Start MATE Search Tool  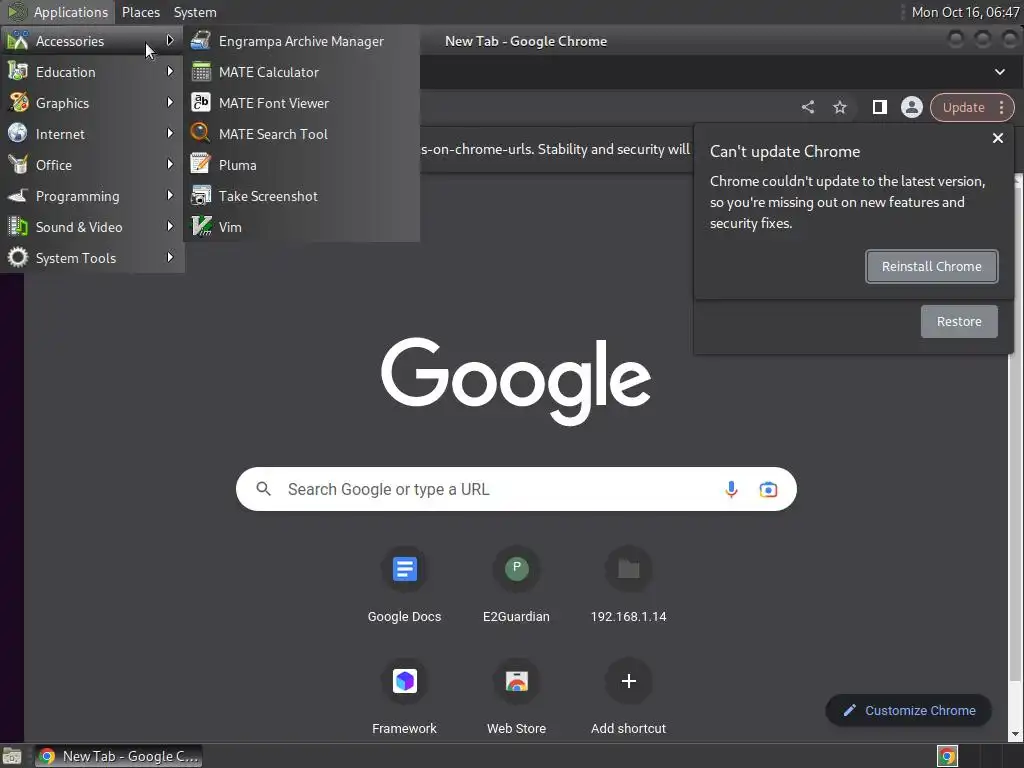[x=301, y=134]
